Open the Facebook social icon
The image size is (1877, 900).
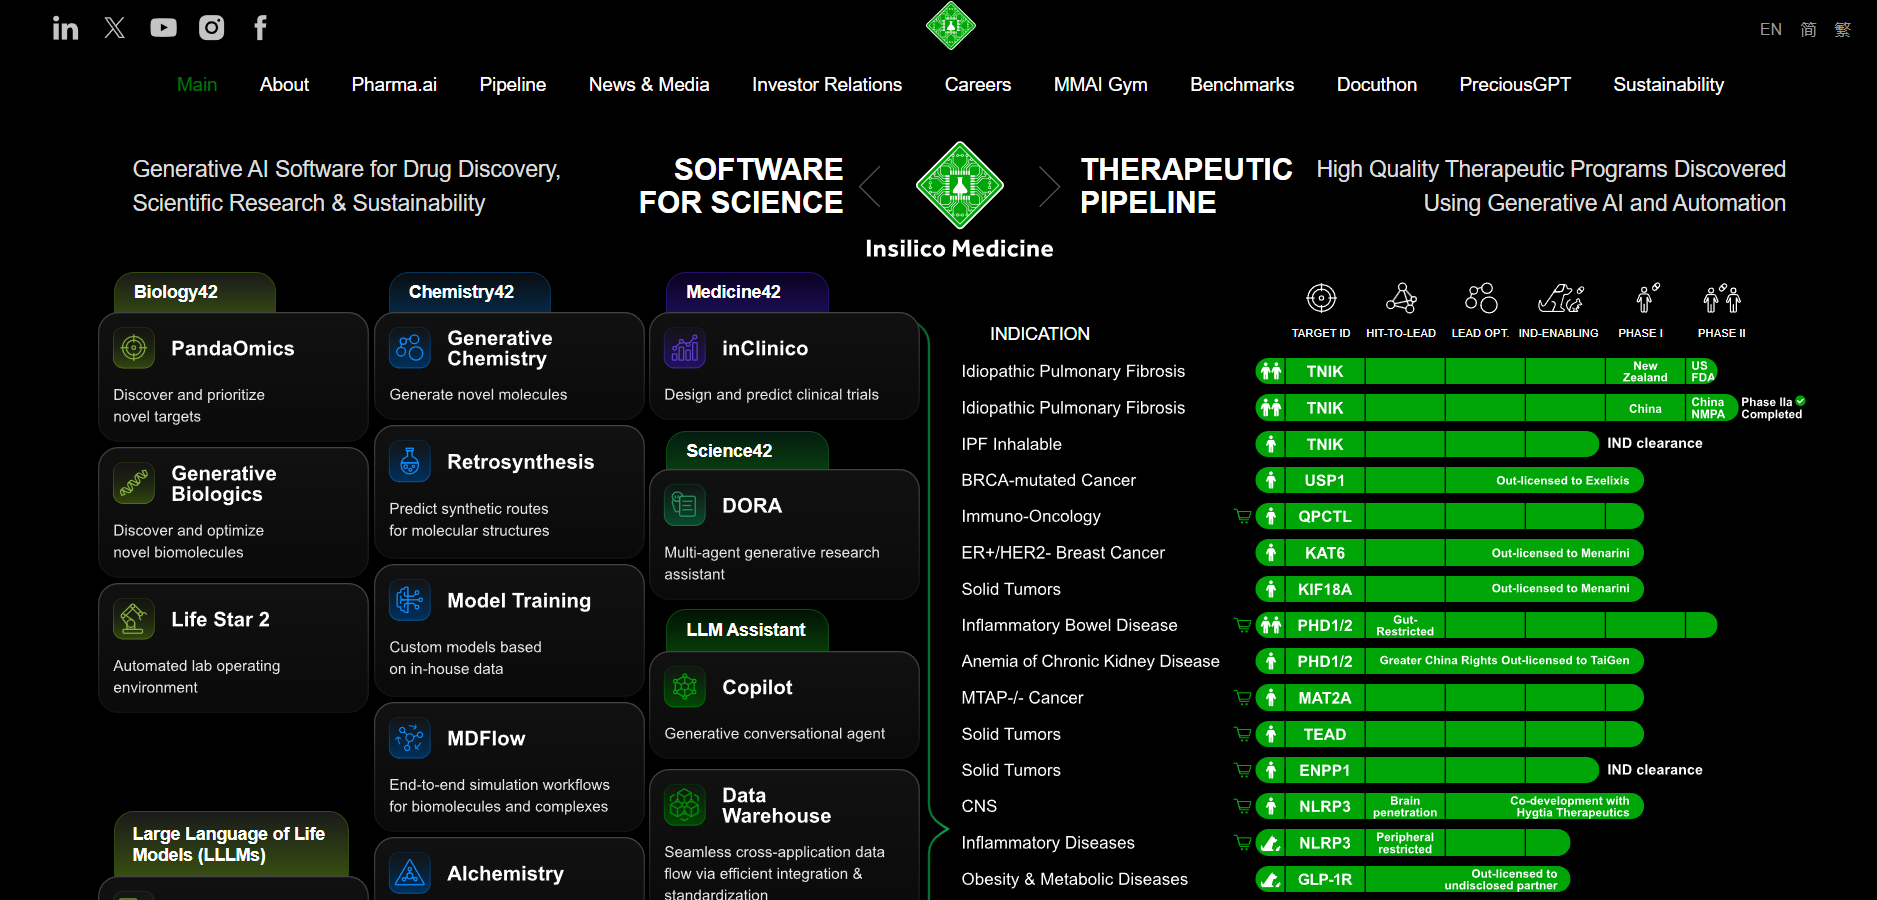(x=260, y=28)
